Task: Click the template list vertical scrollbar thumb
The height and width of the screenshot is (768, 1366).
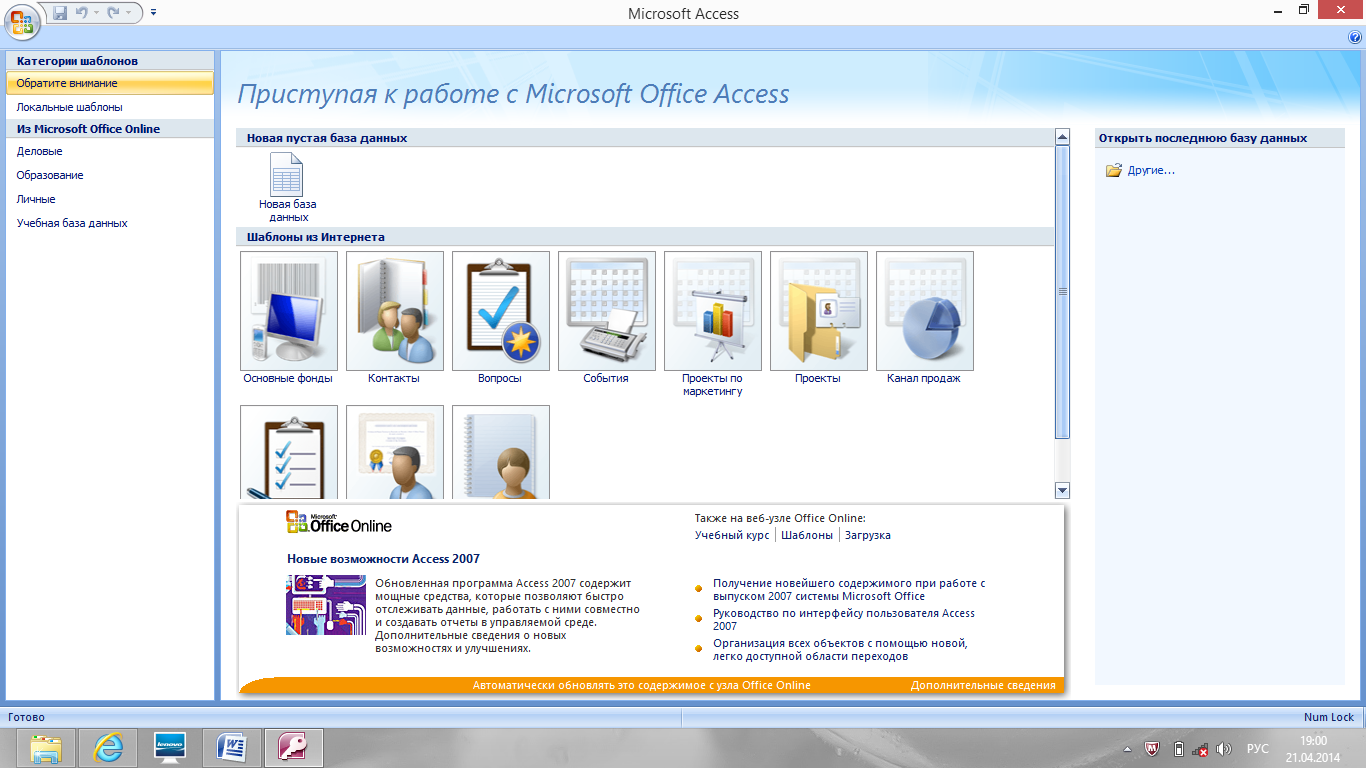Action: [1062, 291]
